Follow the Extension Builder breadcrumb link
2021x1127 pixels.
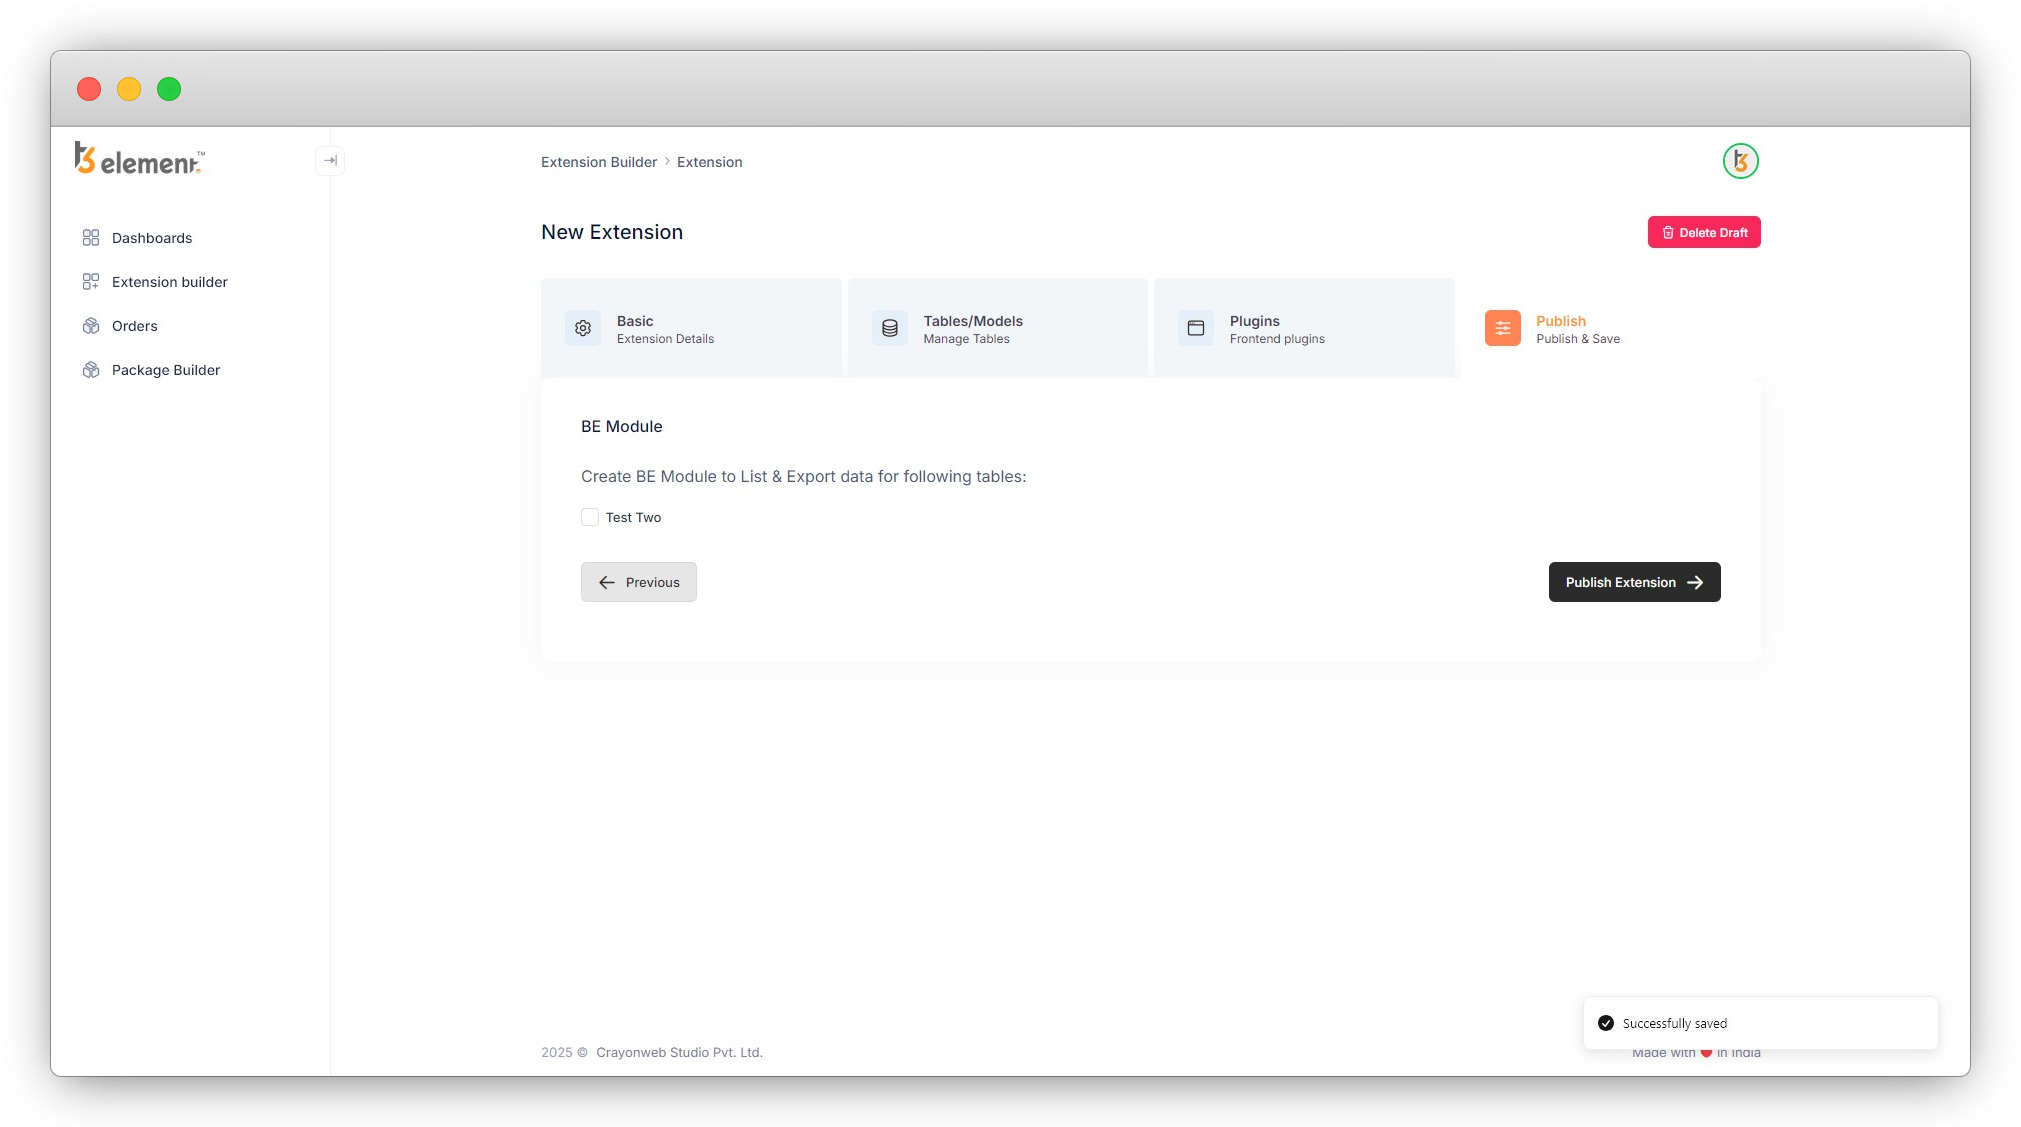tap(599, 162)
